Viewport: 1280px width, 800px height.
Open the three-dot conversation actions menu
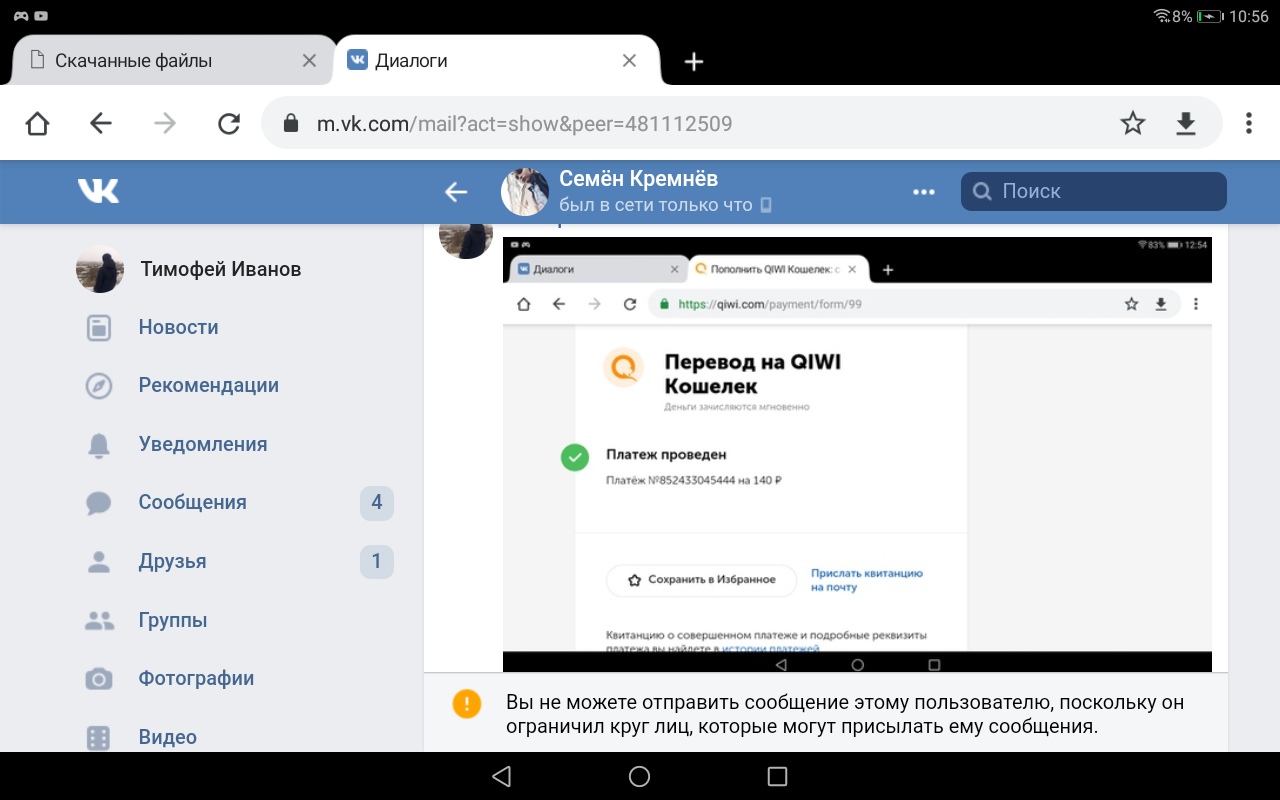click(x=924, y=192)
